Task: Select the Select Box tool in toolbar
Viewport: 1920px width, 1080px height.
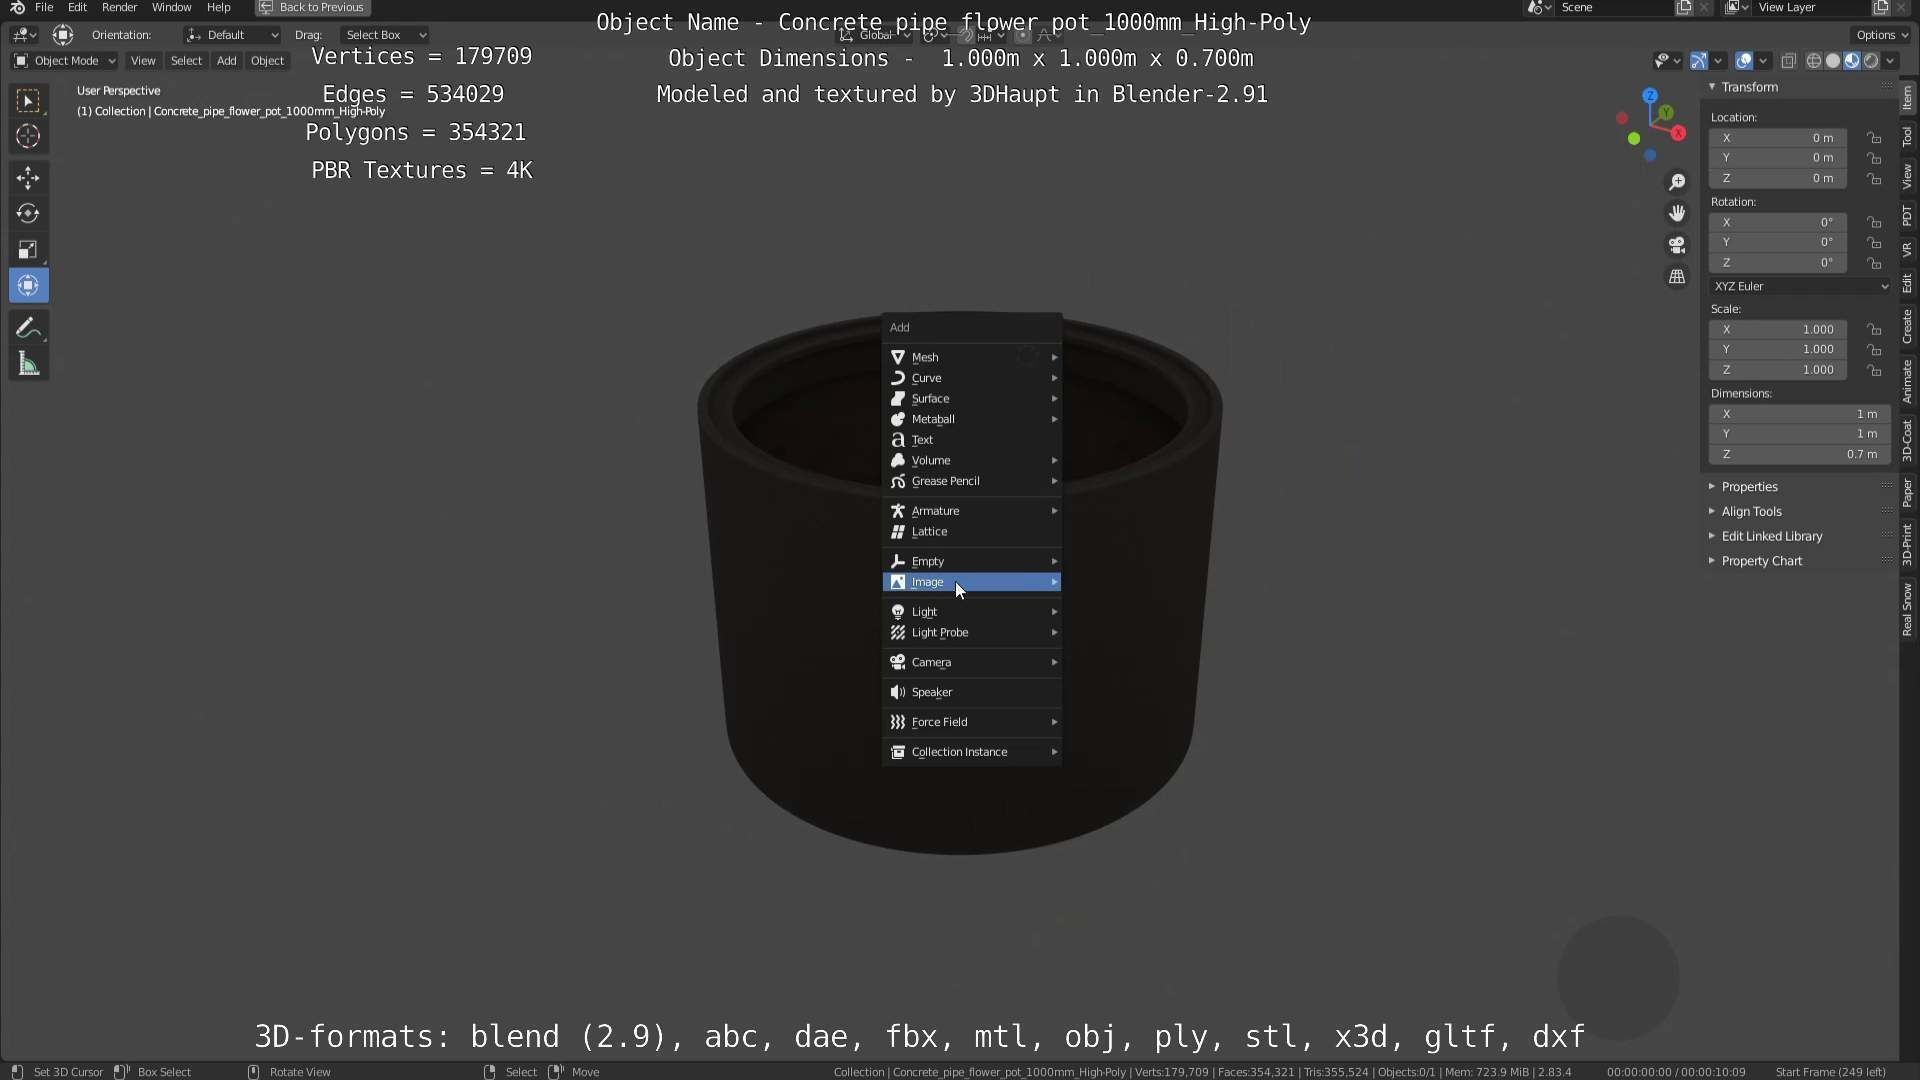Action: pyautogui.click(x=28, y=101)
